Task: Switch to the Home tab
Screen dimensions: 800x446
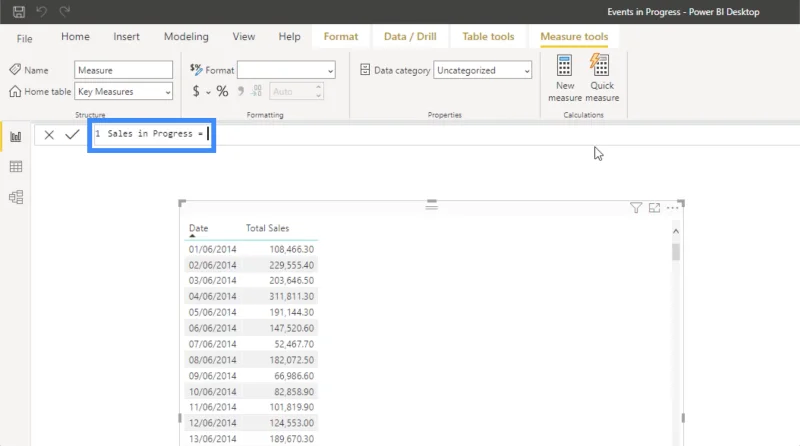Action: click(76, 37)
